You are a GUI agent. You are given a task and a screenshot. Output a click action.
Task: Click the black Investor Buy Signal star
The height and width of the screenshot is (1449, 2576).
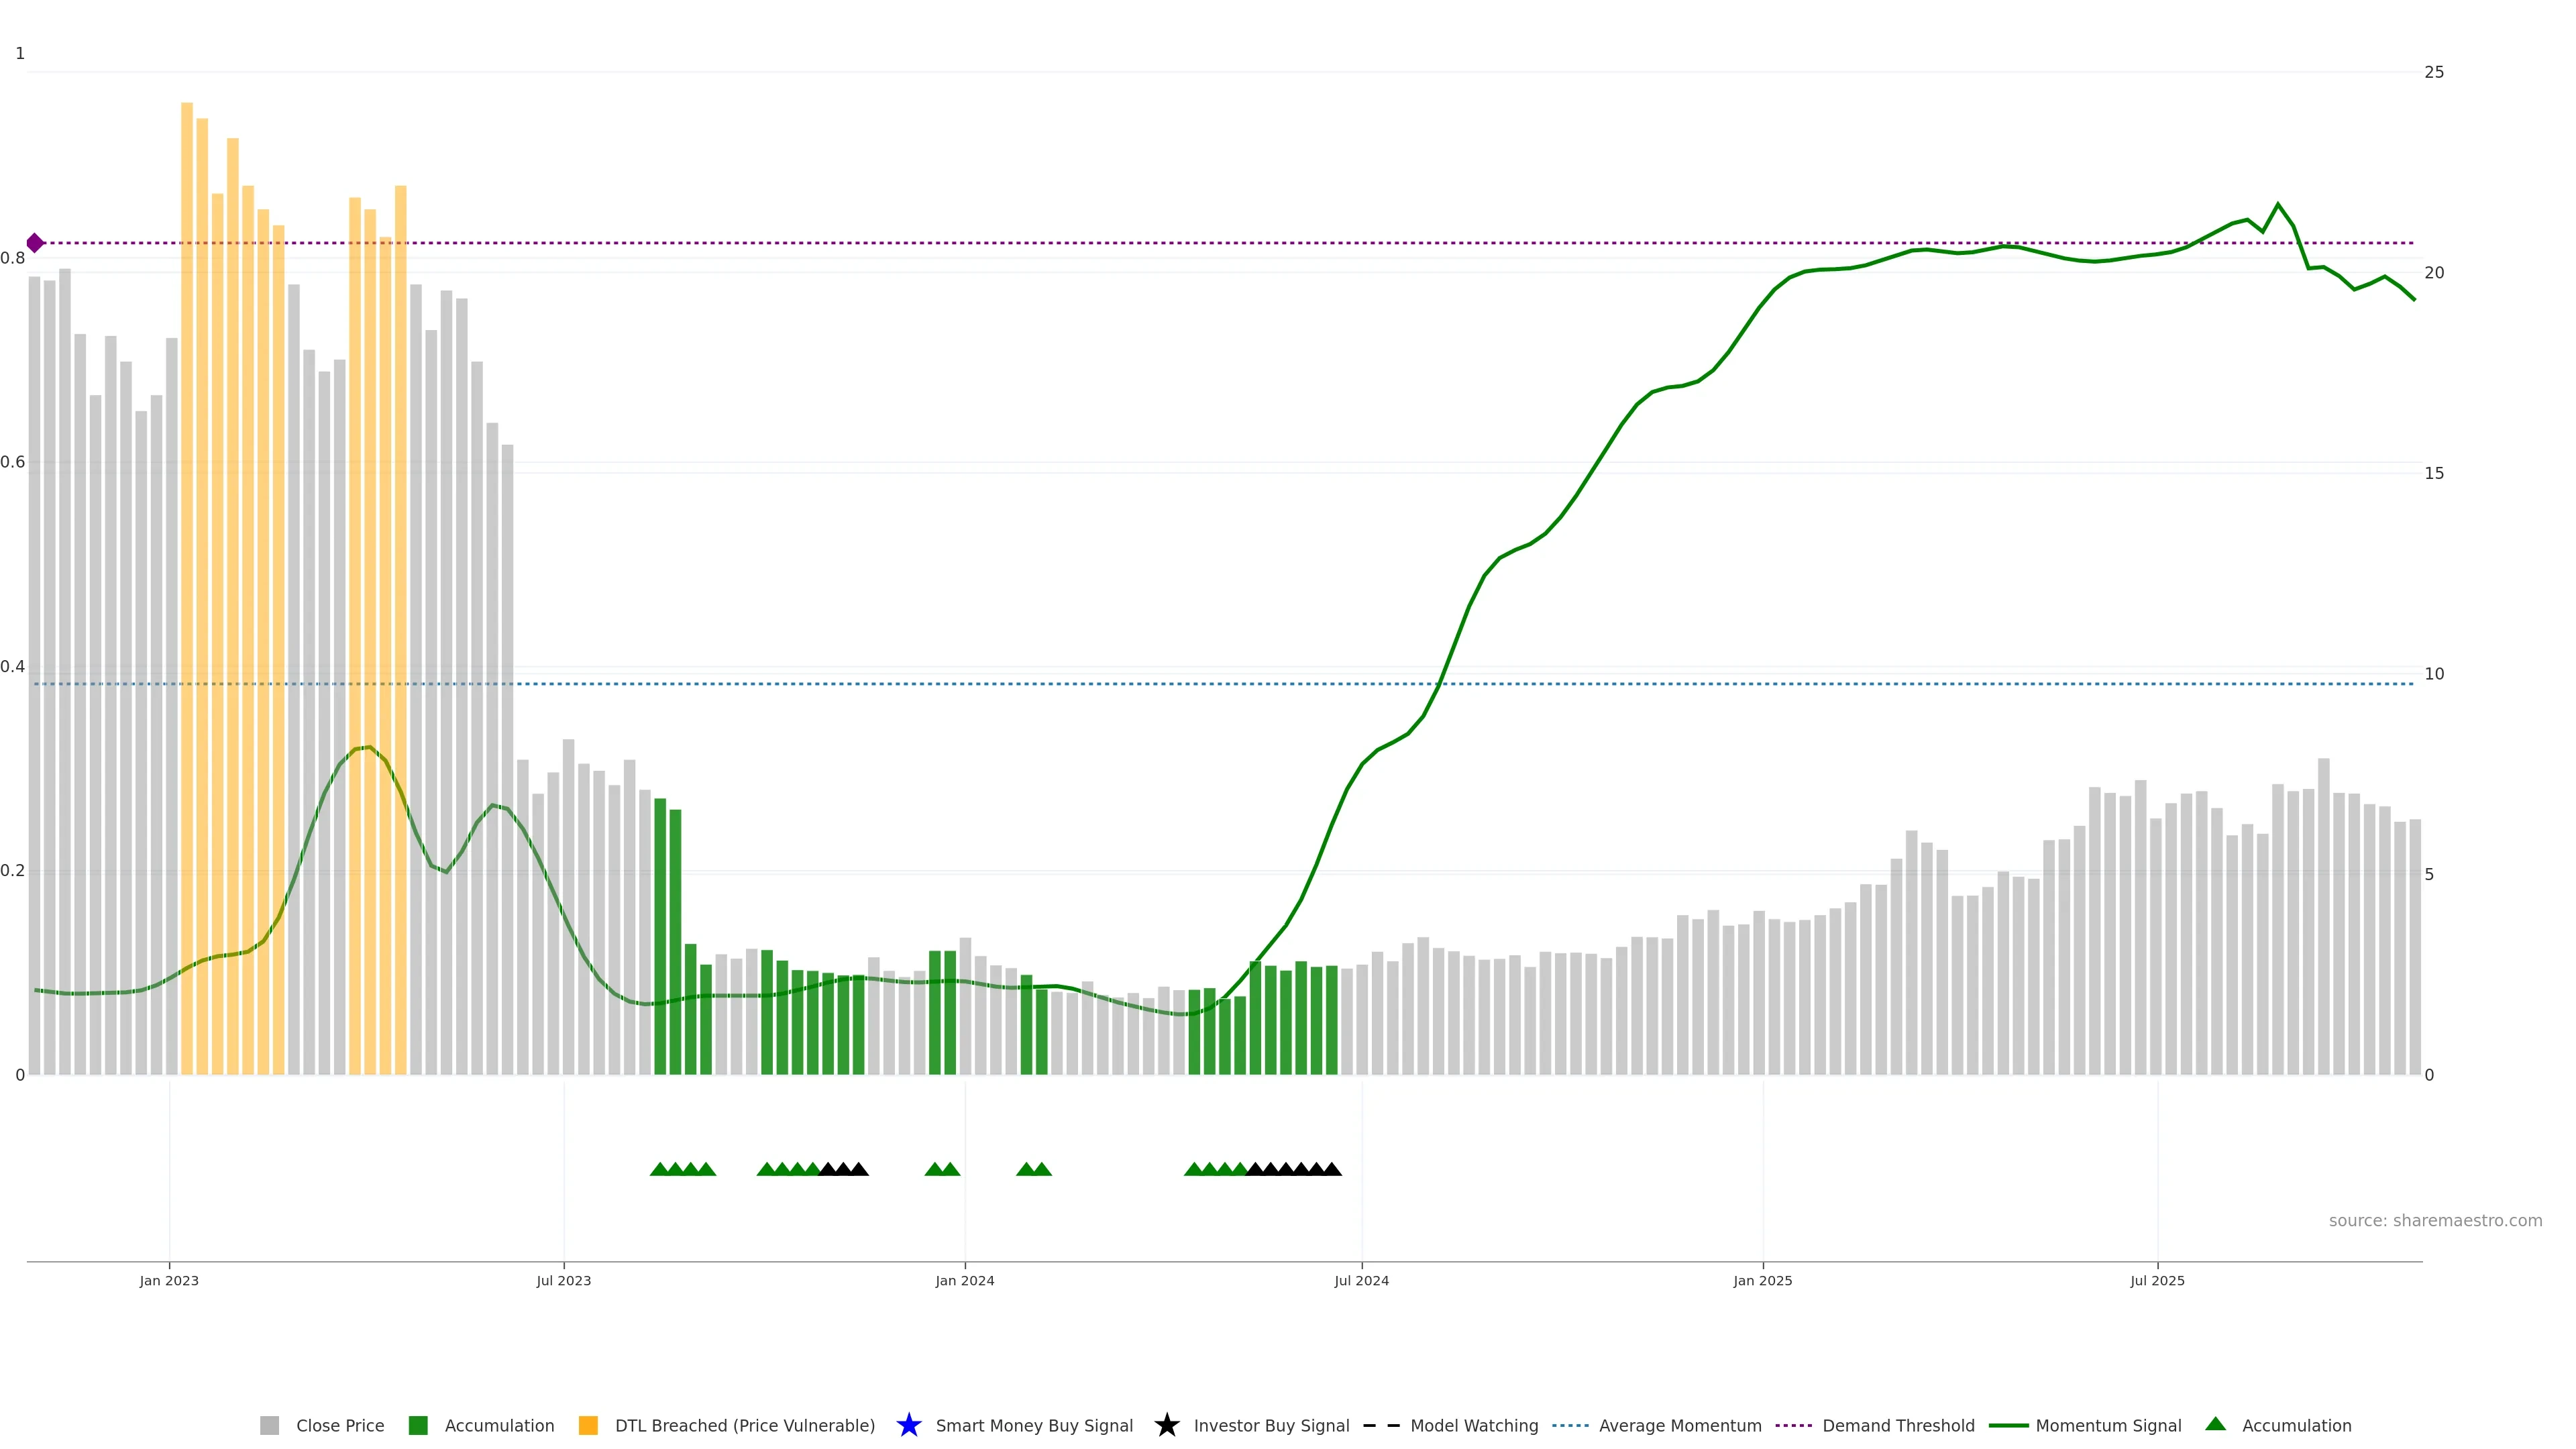[x=1166, y=1425]
